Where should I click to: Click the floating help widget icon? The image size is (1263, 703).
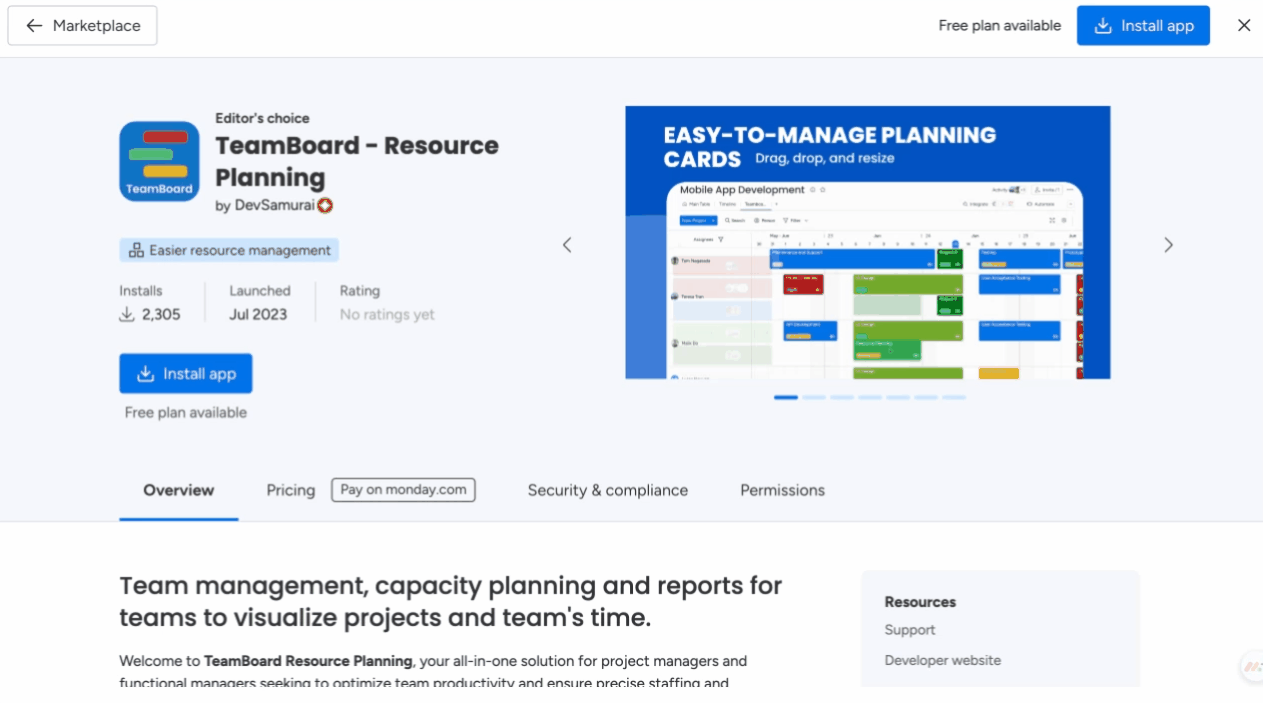(1253, 666)
